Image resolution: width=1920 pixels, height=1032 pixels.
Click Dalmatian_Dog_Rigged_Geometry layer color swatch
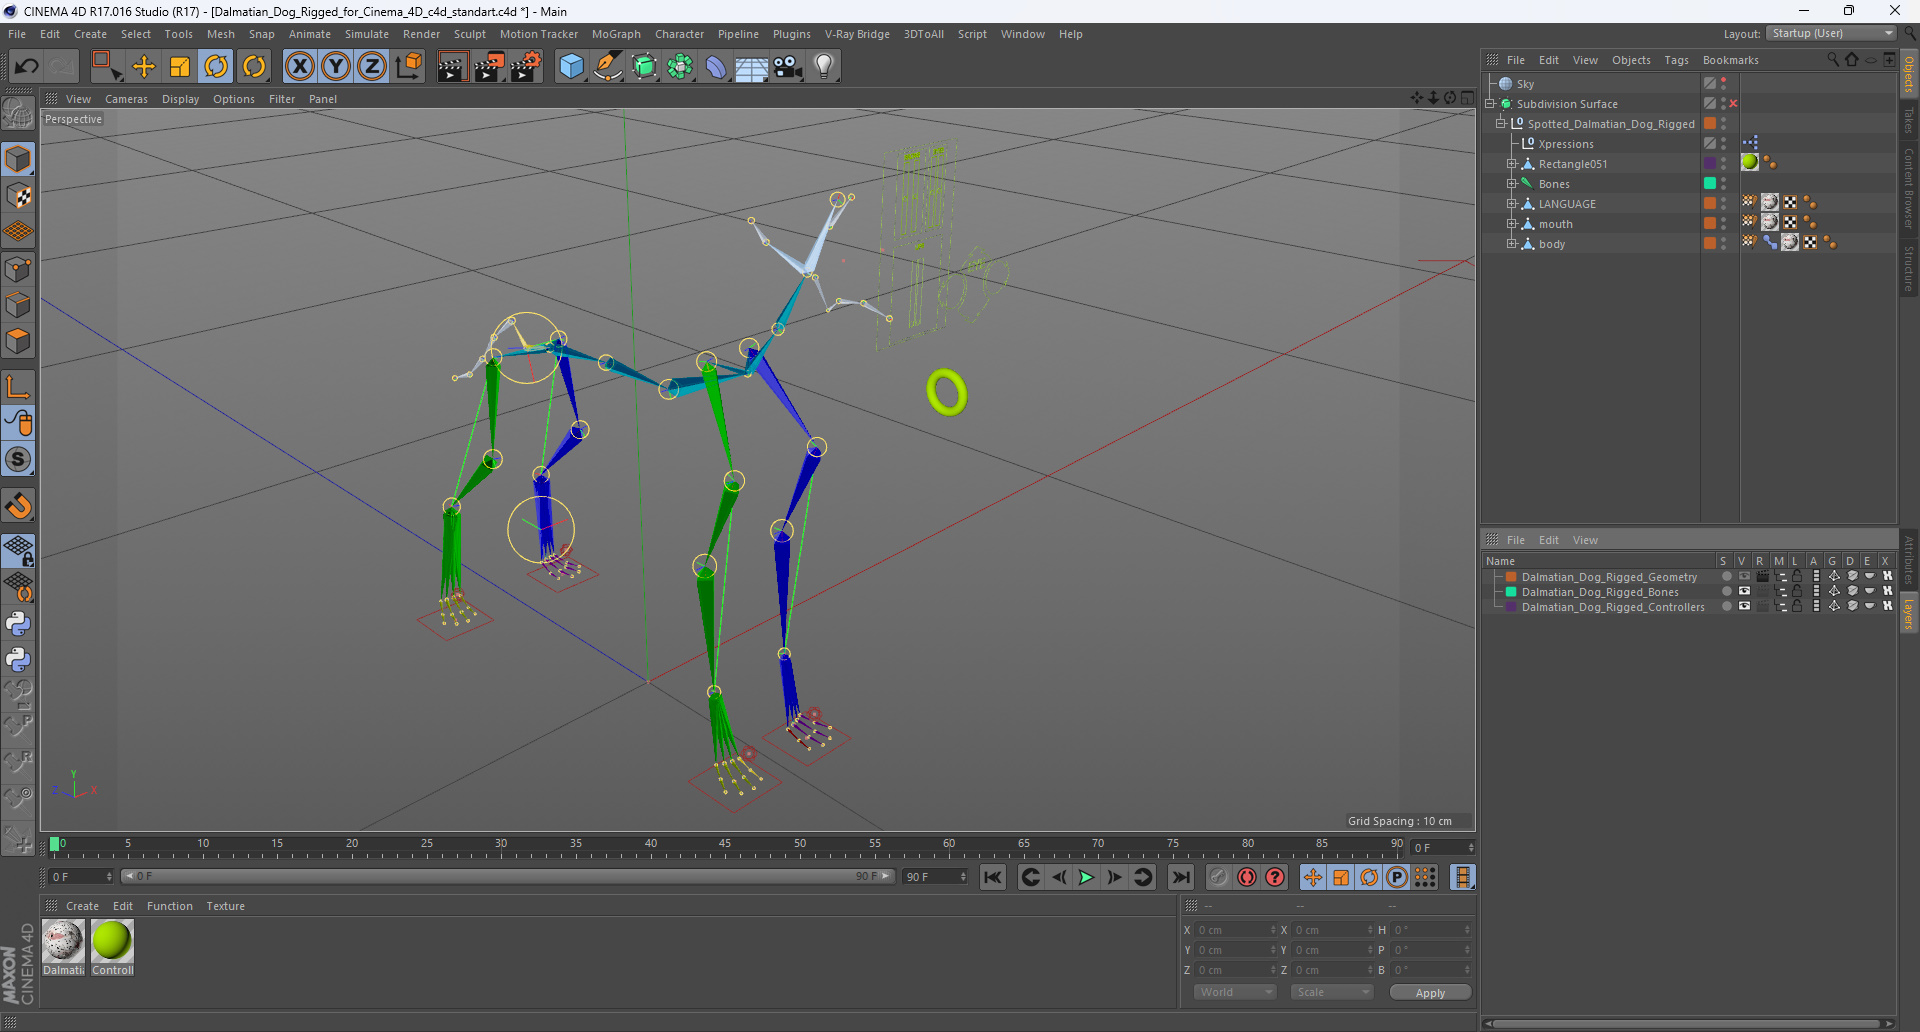tap(1511, 577)
